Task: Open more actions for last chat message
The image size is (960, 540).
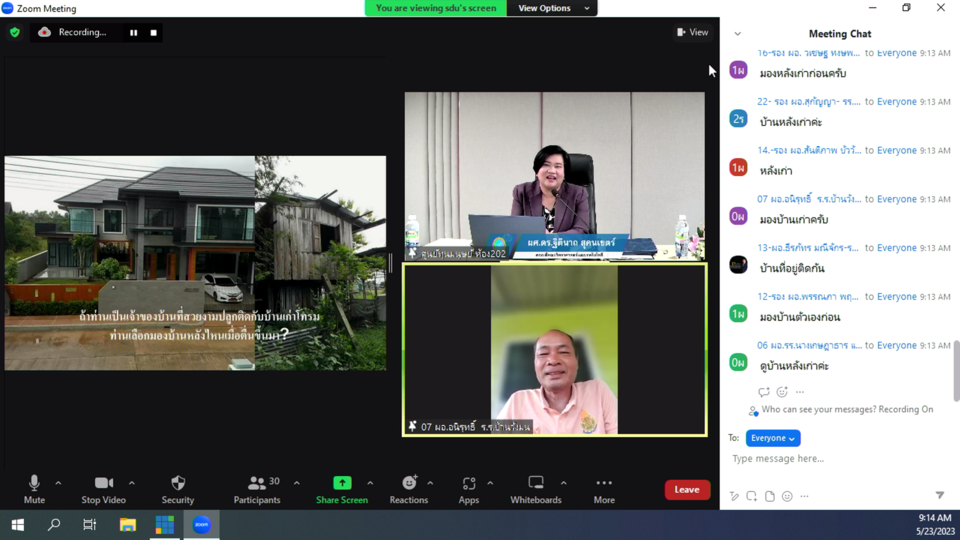Action: (x=800, y=392)
